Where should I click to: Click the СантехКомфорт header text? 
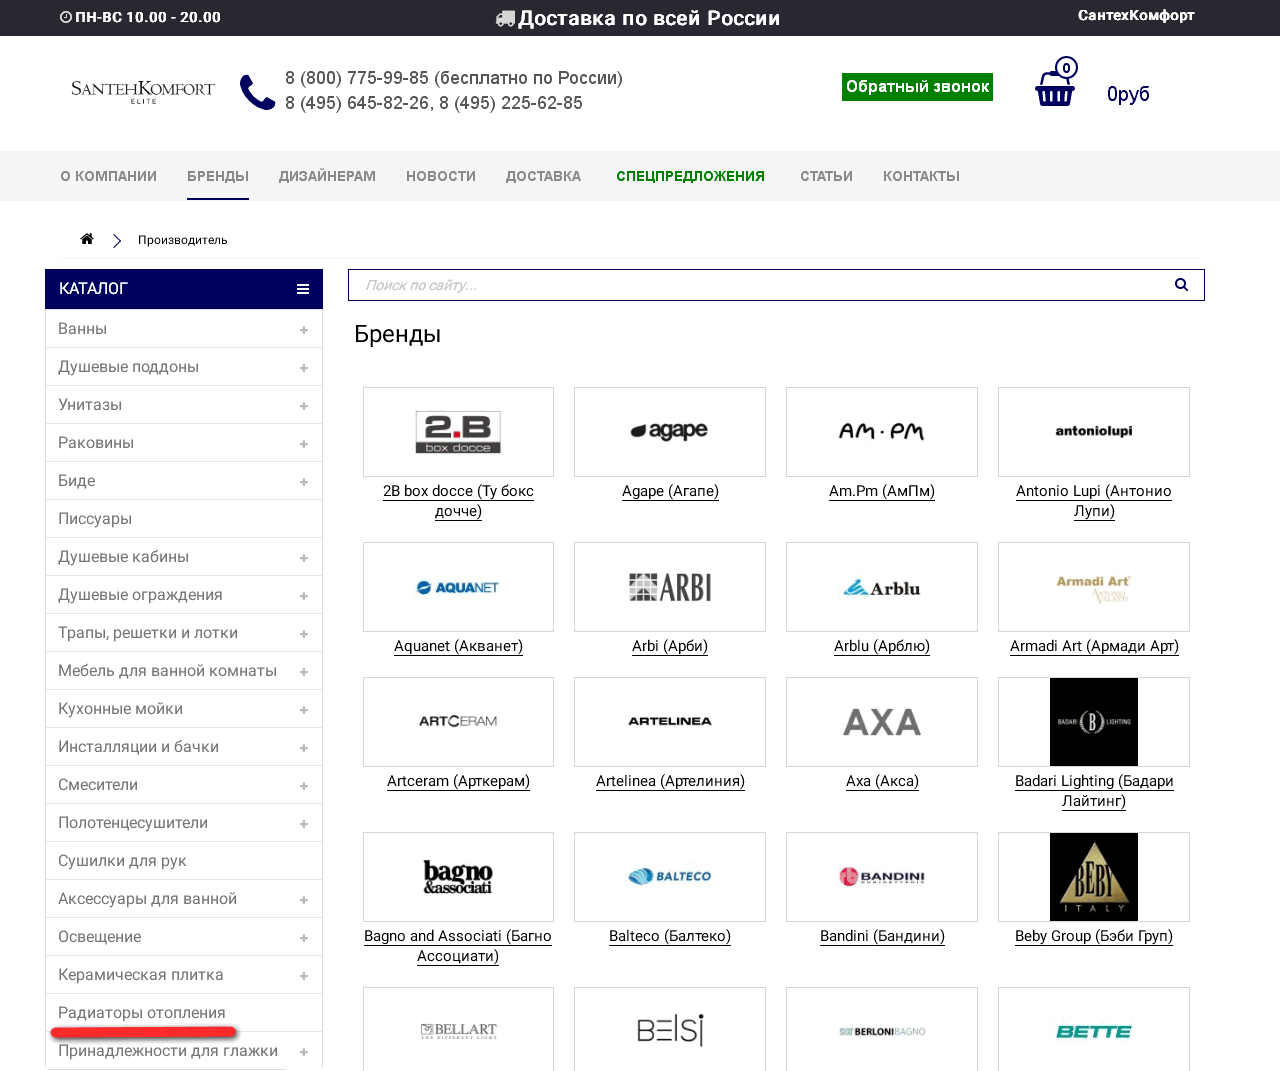pyautogui.click(x=1136, y=15)
